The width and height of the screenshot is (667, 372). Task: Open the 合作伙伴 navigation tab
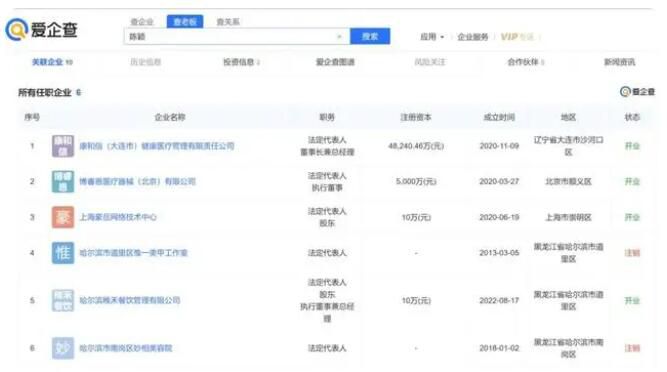pyautogui.click(x=526, y=62)
